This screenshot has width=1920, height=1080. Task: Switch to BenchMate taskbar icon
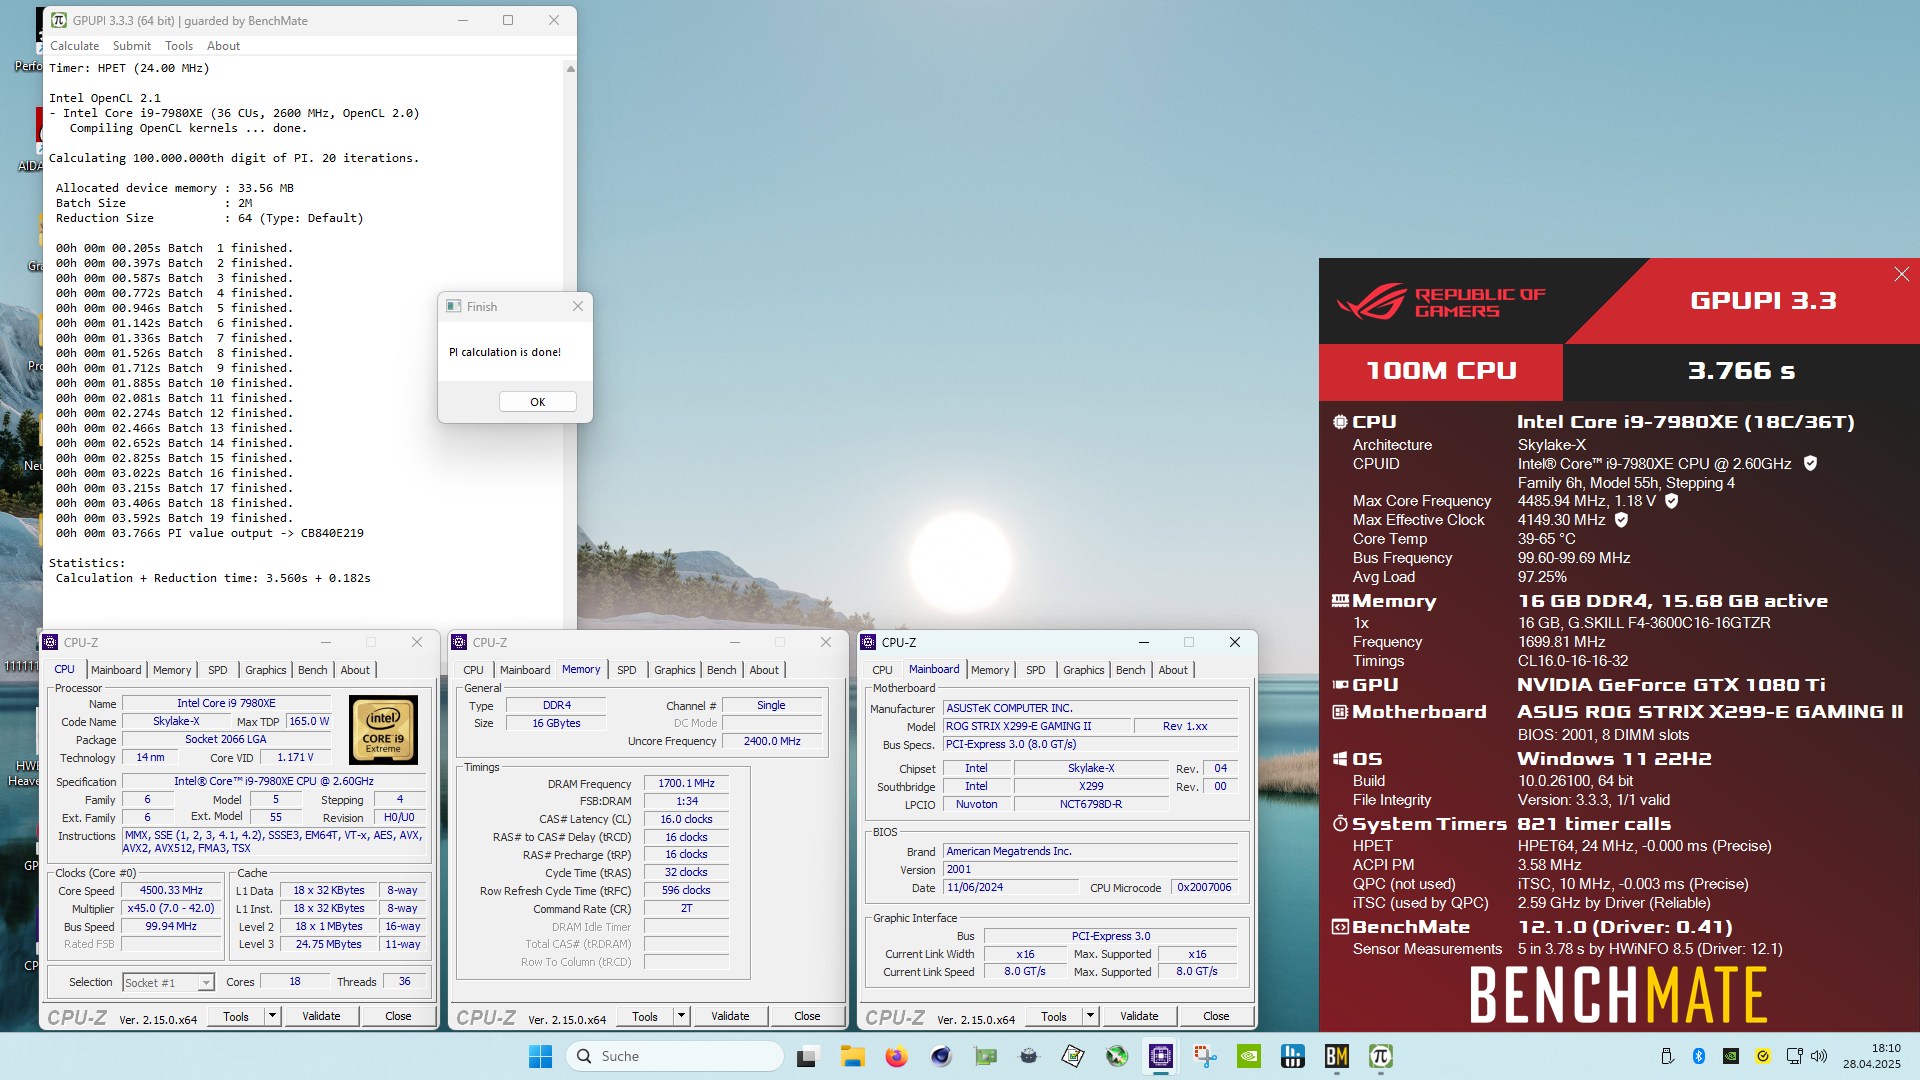coord(1337,1056)
